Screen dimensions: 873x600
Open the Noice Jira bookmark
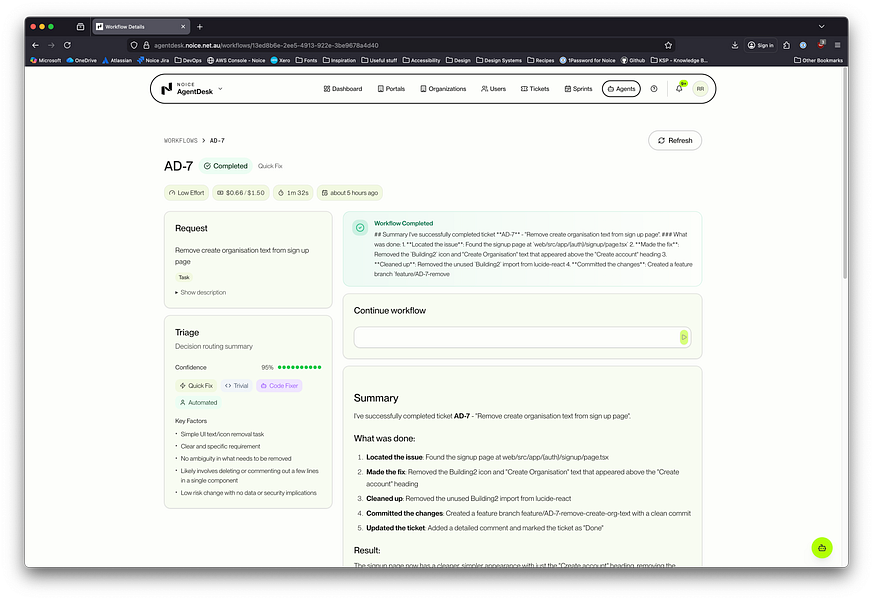coord(153,60)
